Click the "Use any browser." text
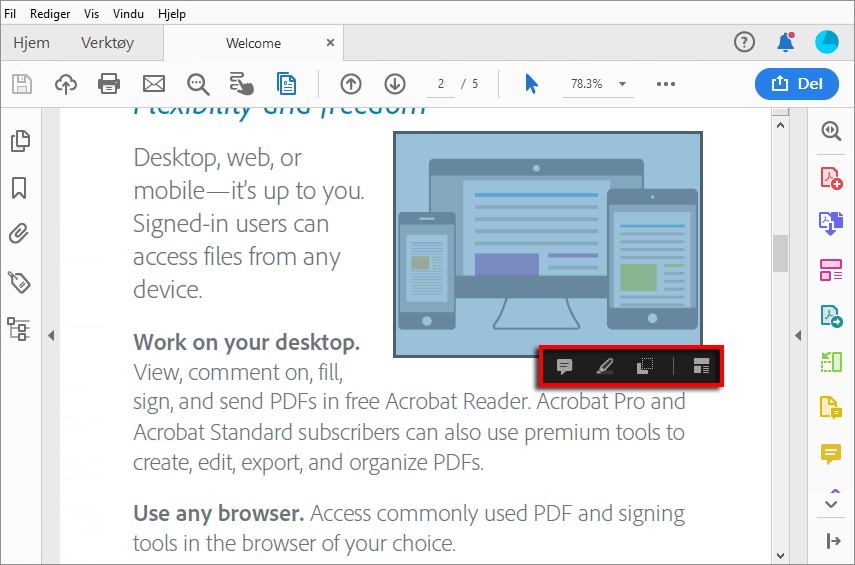 tap(218, 513)
